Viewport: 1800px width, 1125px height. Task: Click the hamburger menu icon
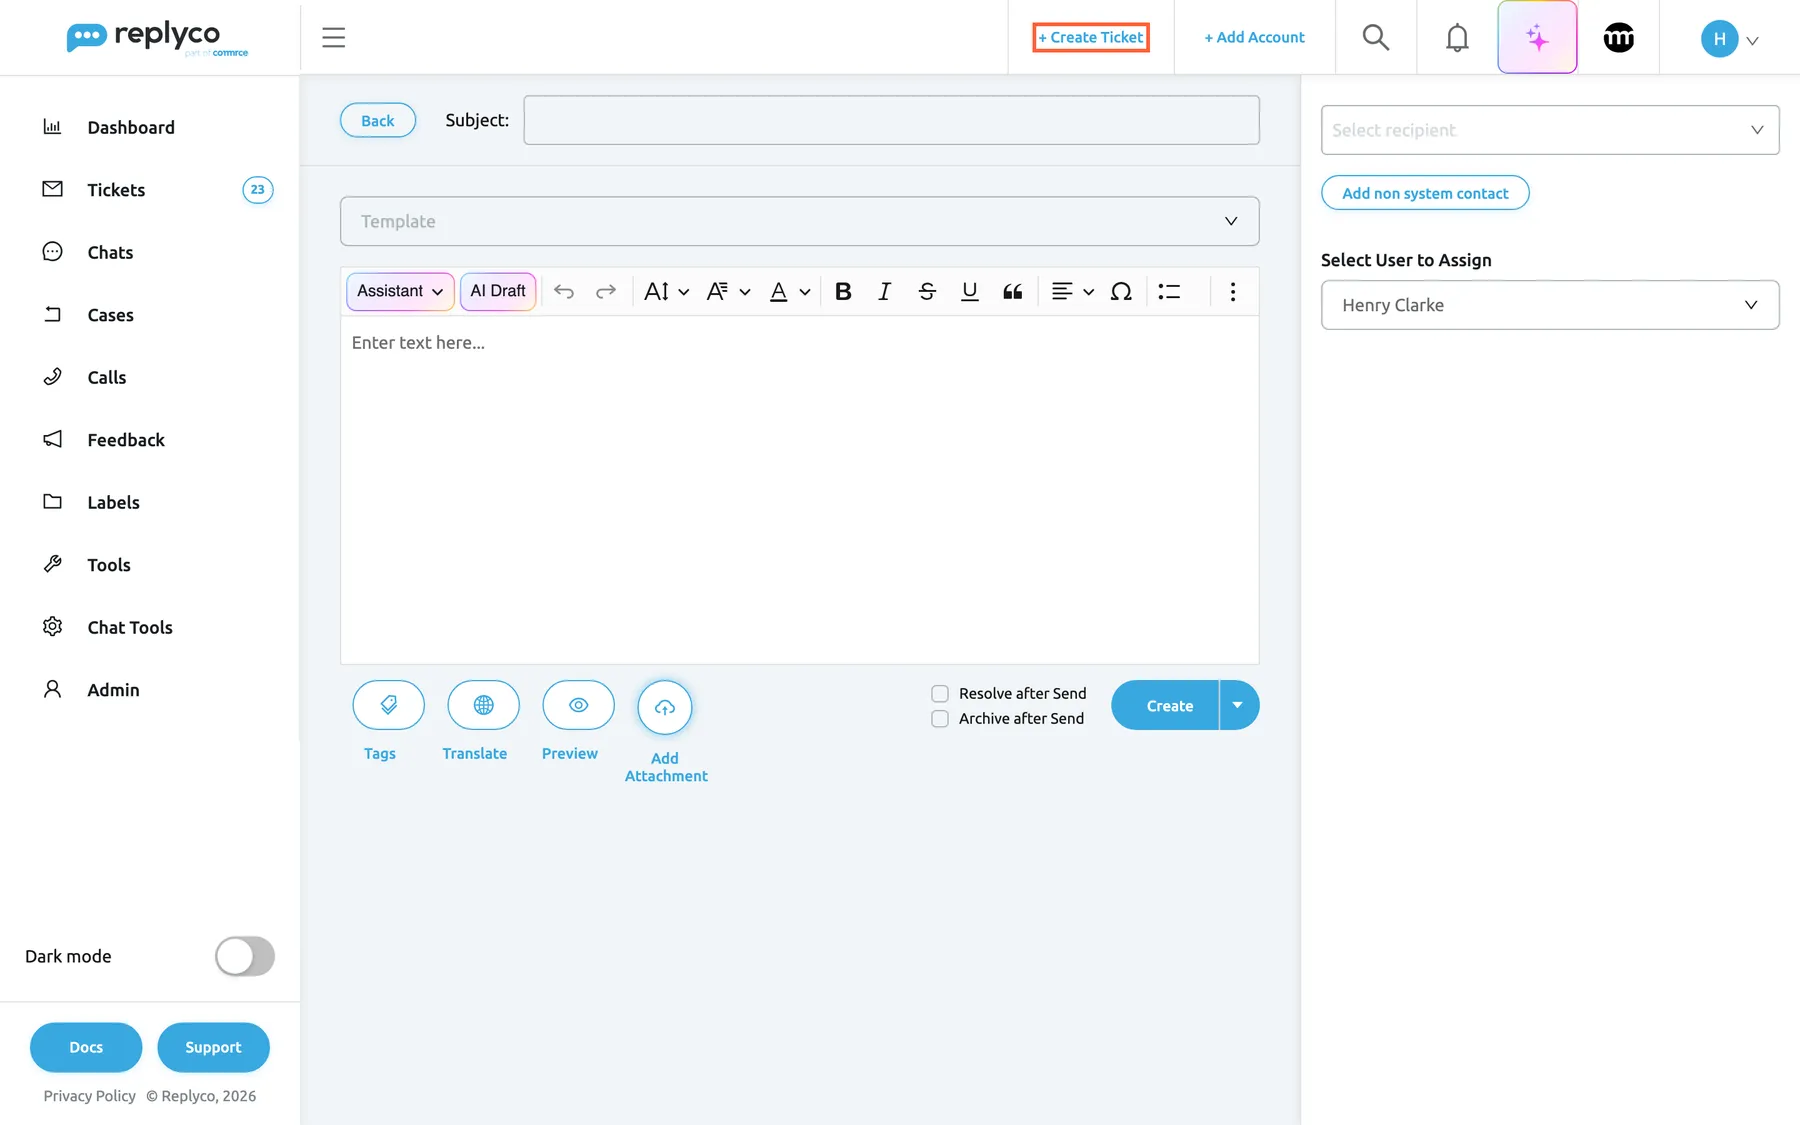tap(333, 38)
